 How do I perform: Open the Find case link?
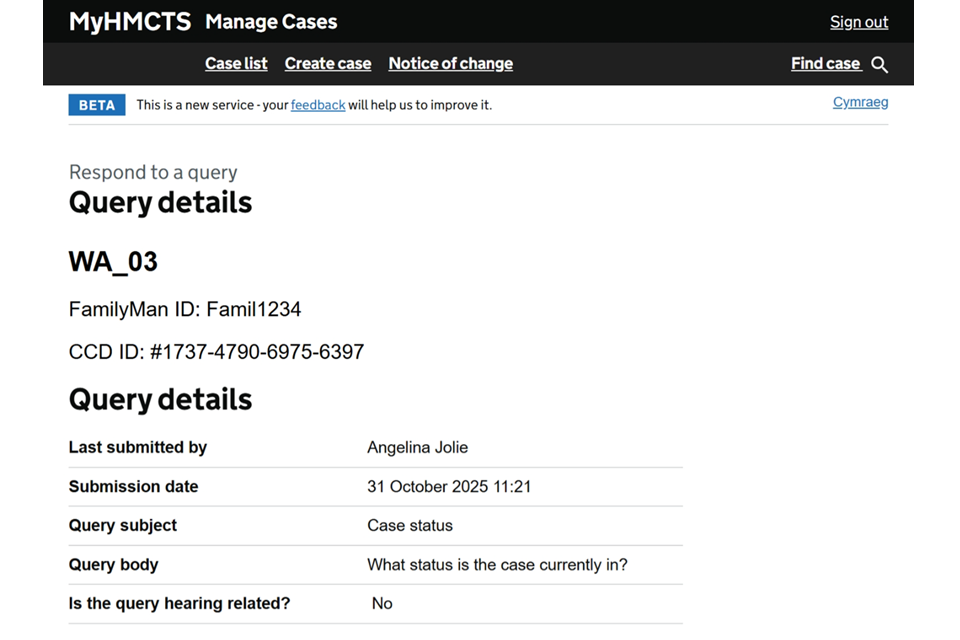click(825, 64)
